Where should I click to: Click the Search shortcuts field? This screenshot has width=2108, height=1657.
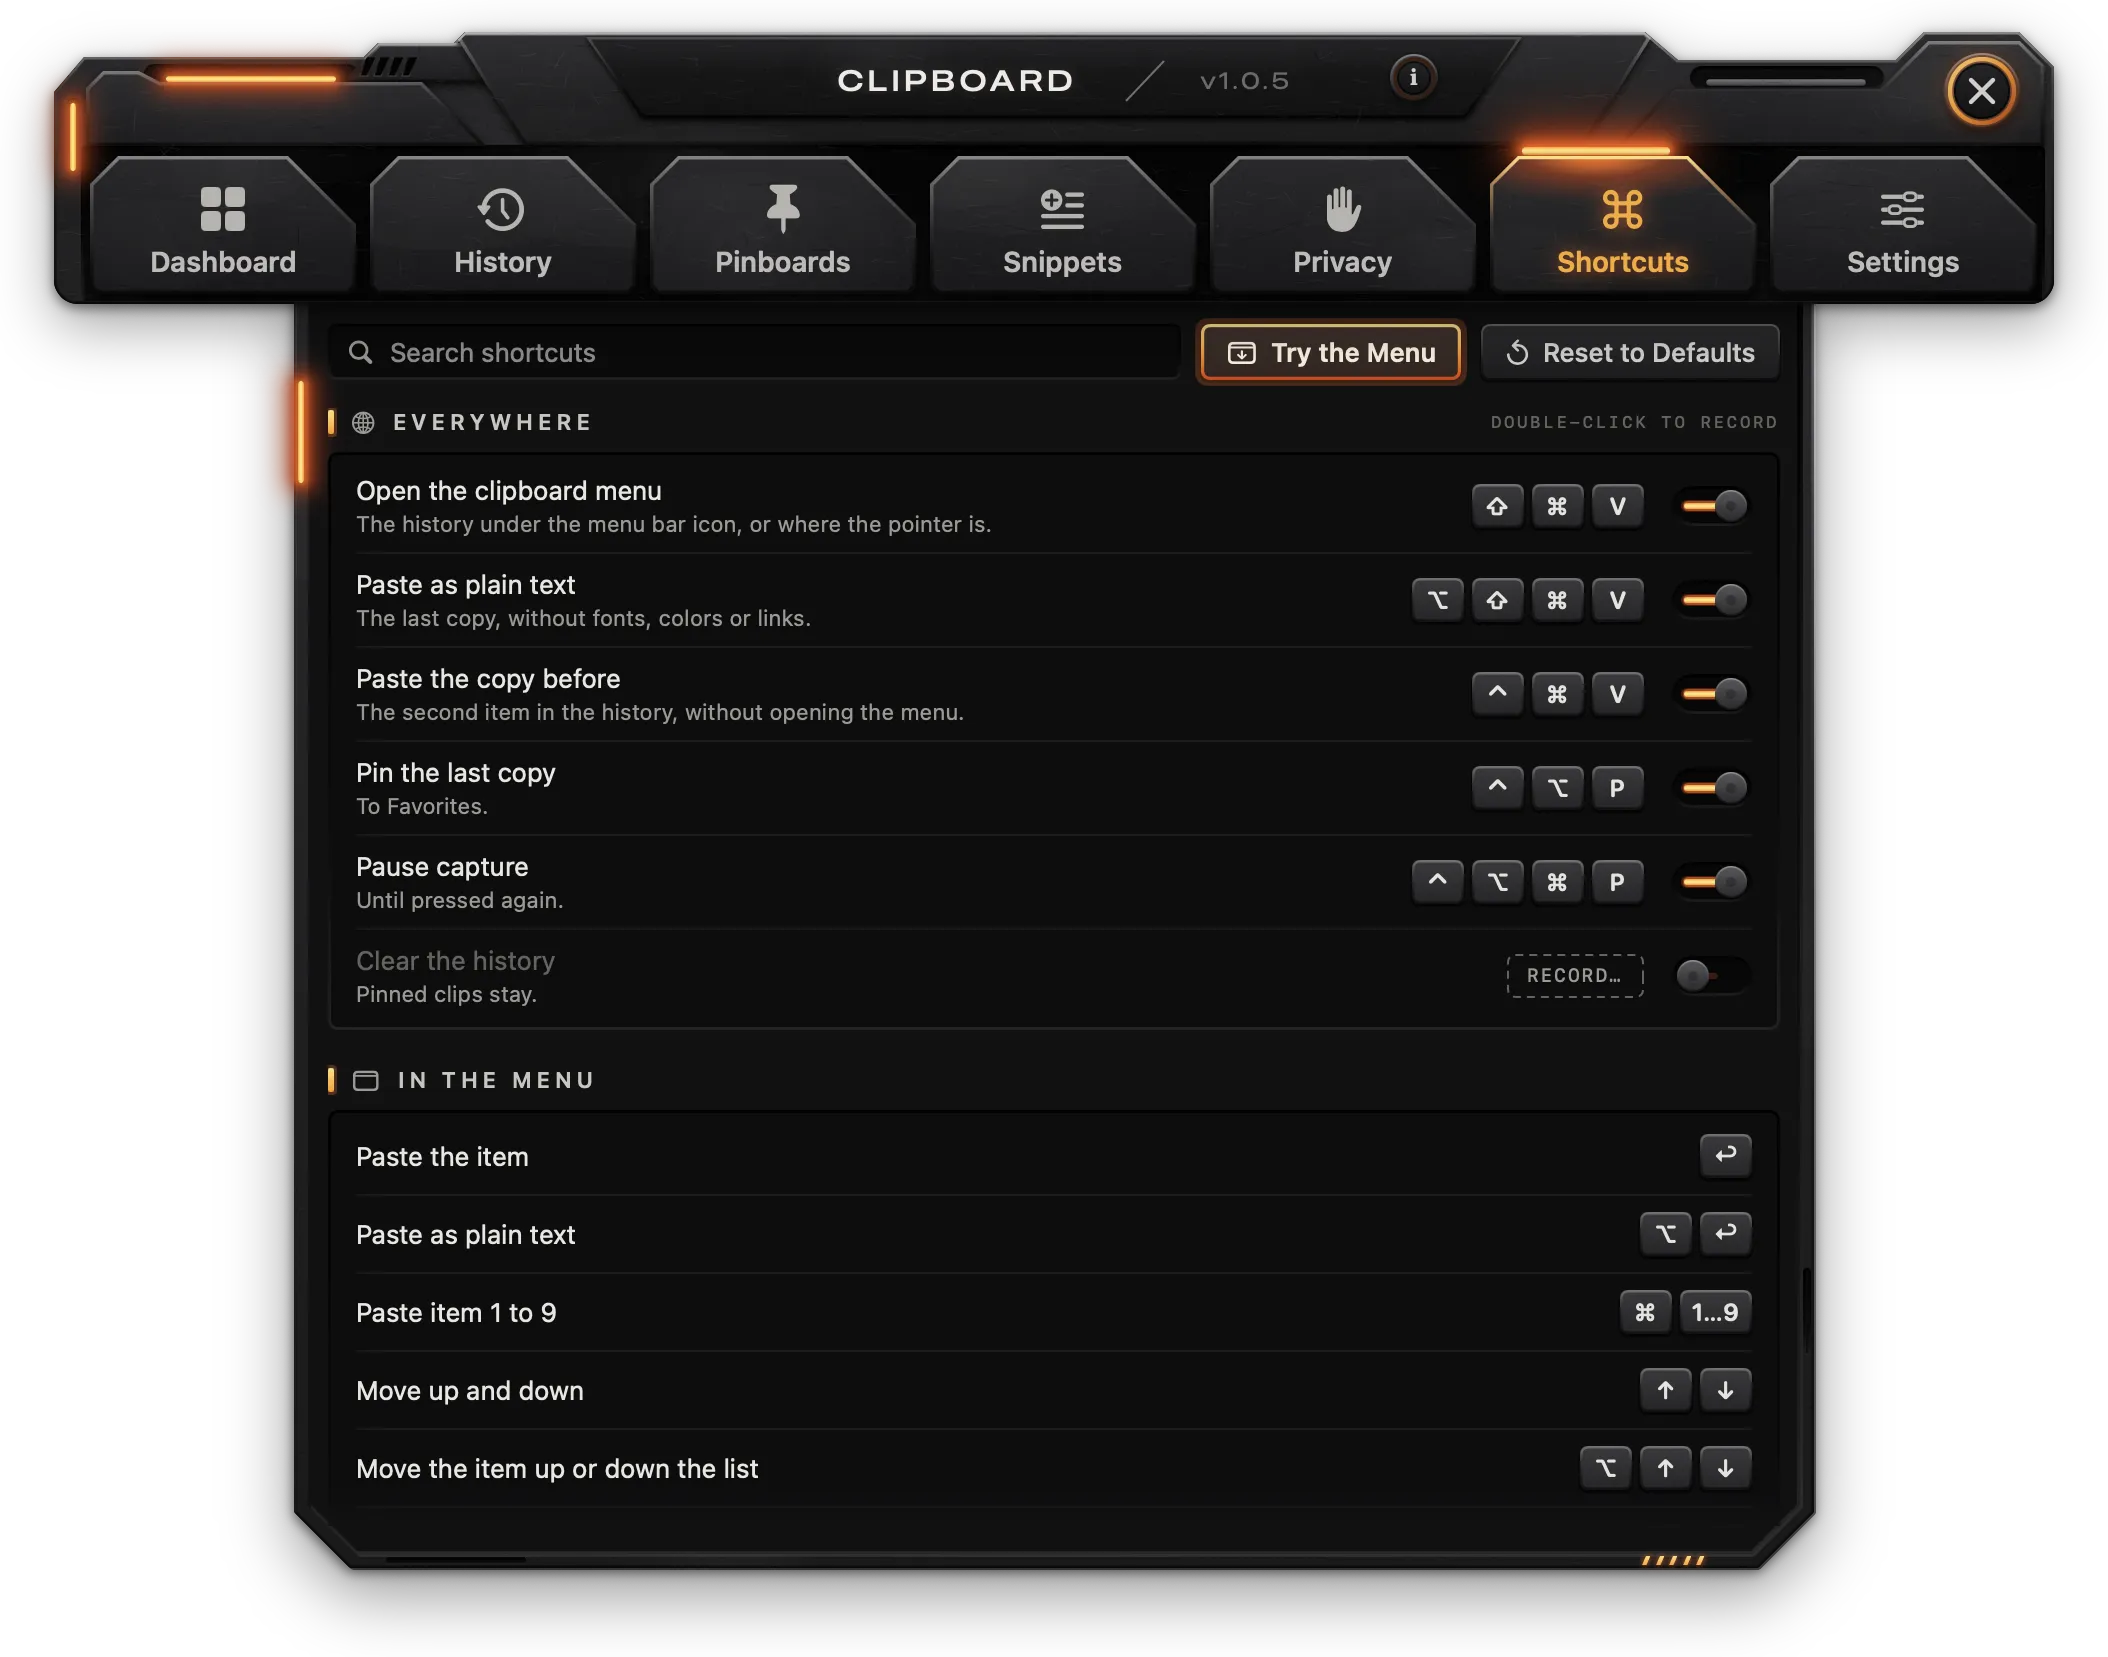[x=756, y=352]
